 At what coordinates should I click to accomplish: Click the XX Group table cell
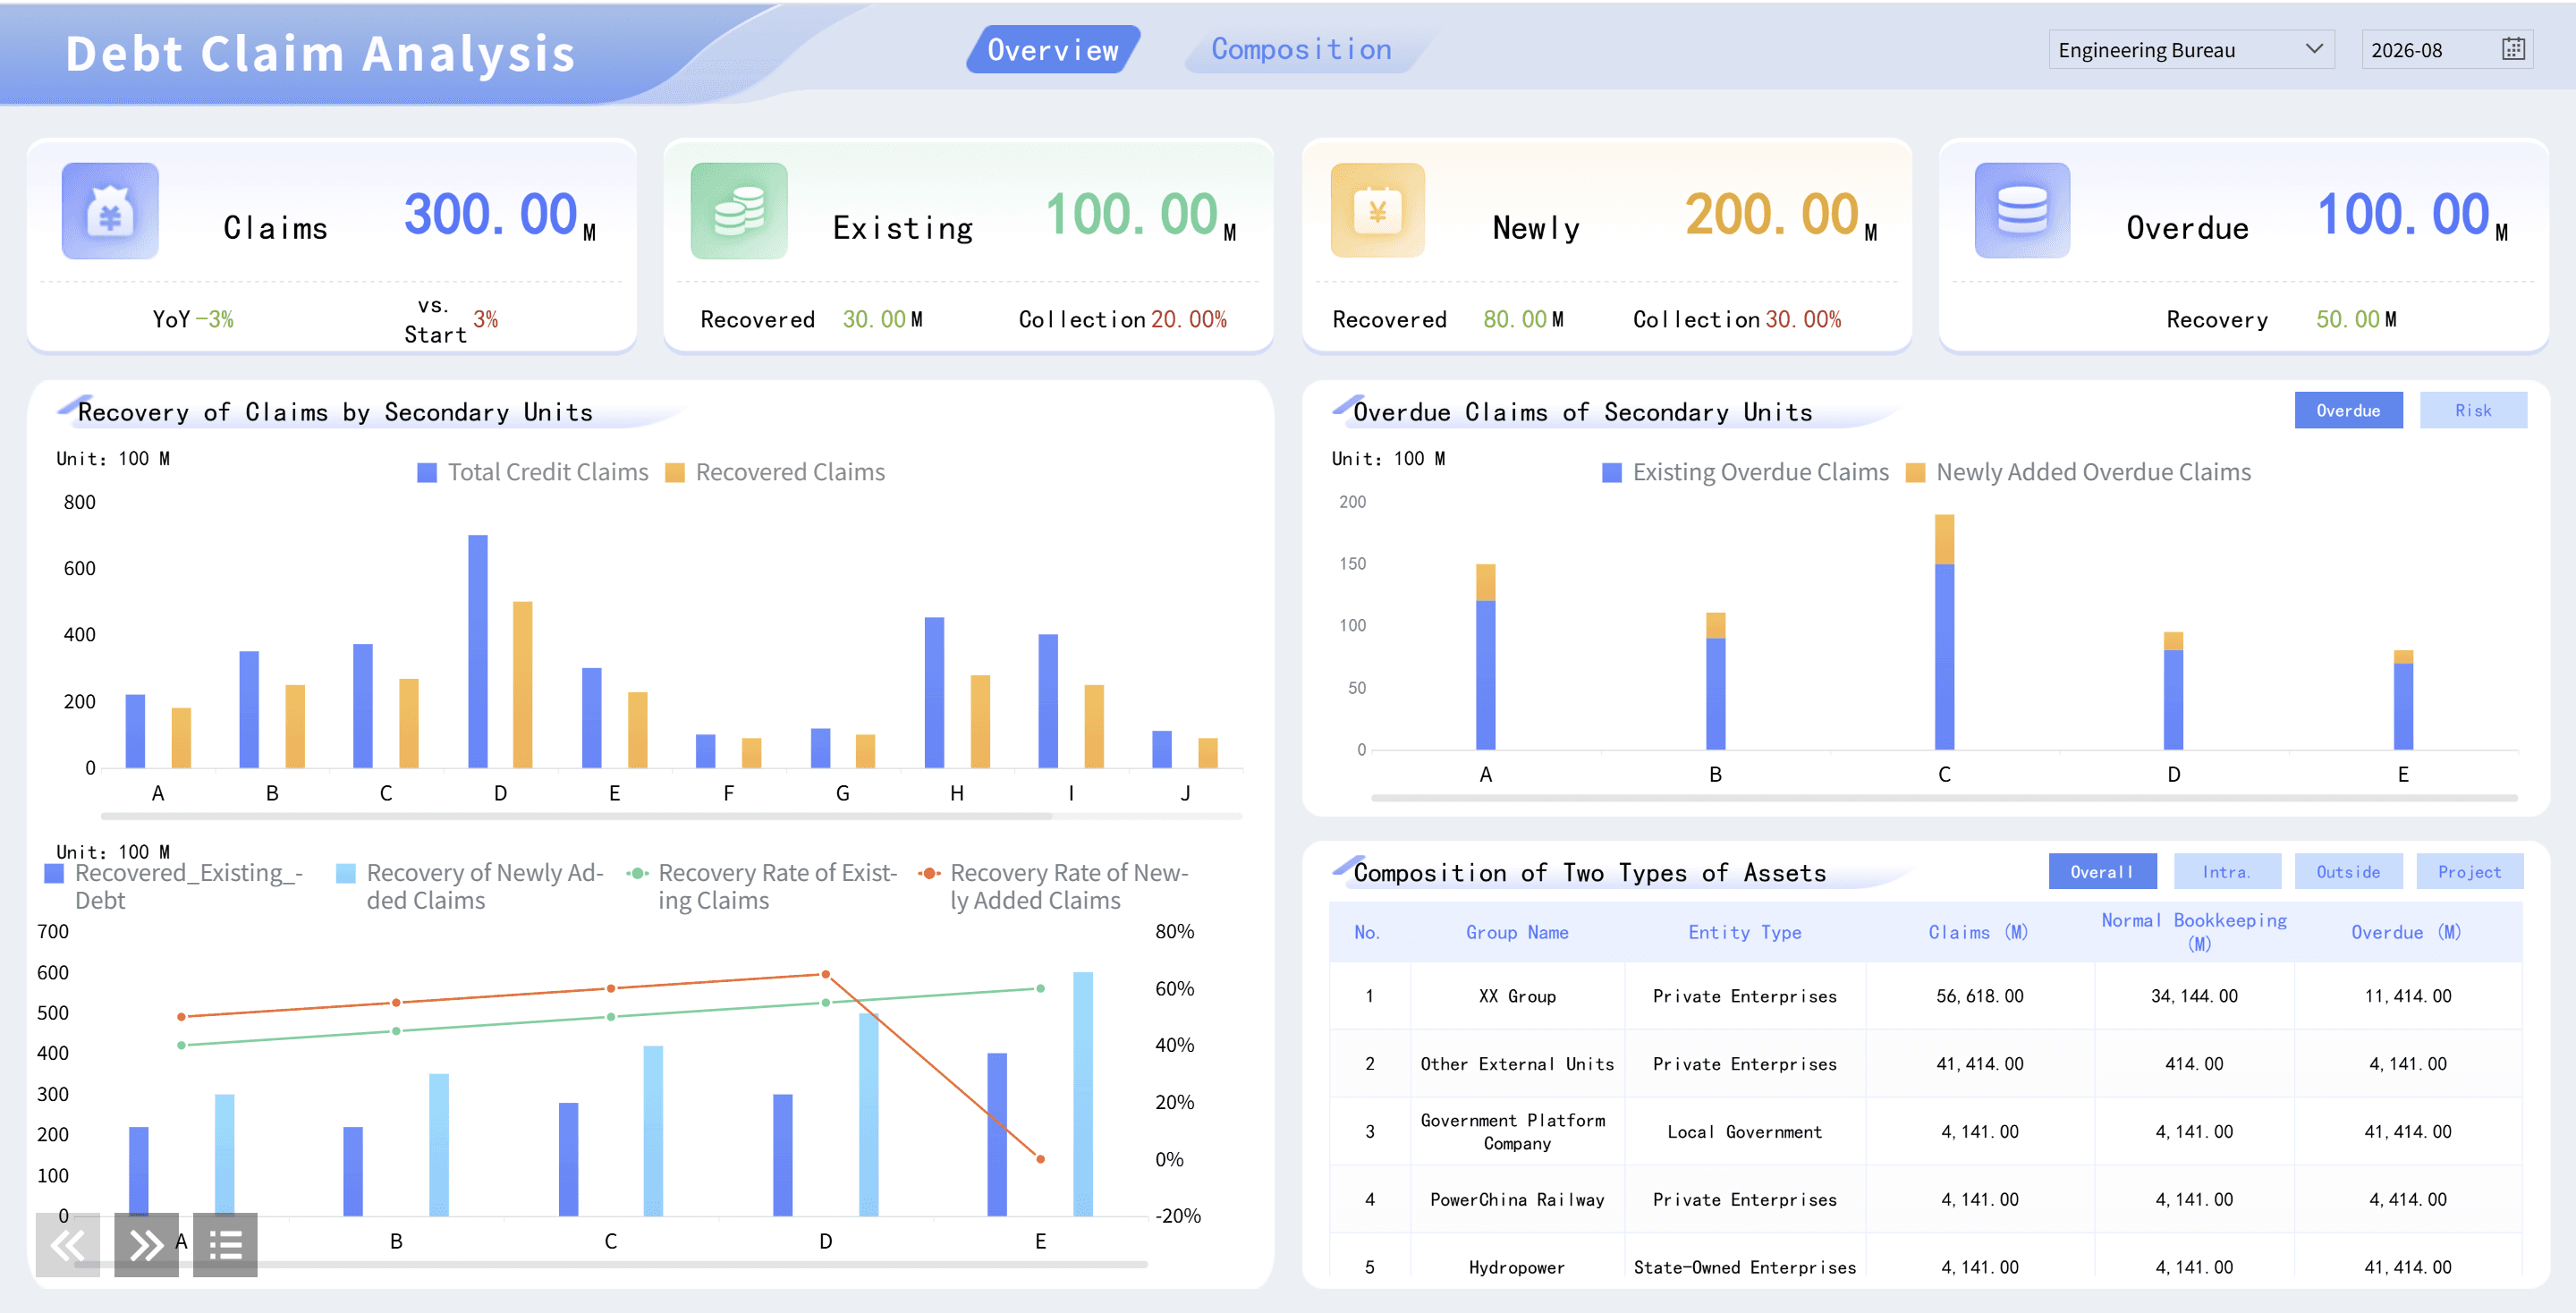point(1517,996)
